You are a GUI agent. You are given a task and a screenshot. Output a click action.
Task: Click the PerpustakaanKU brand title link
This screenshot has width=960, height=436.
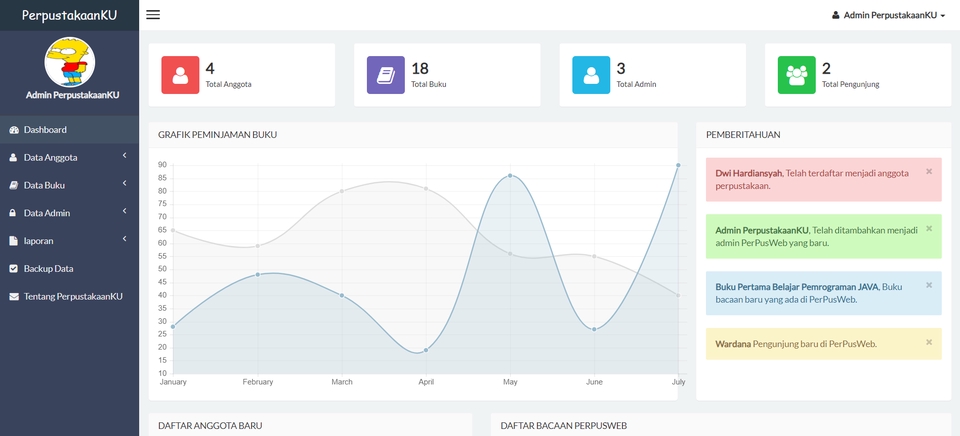(69, 15)
